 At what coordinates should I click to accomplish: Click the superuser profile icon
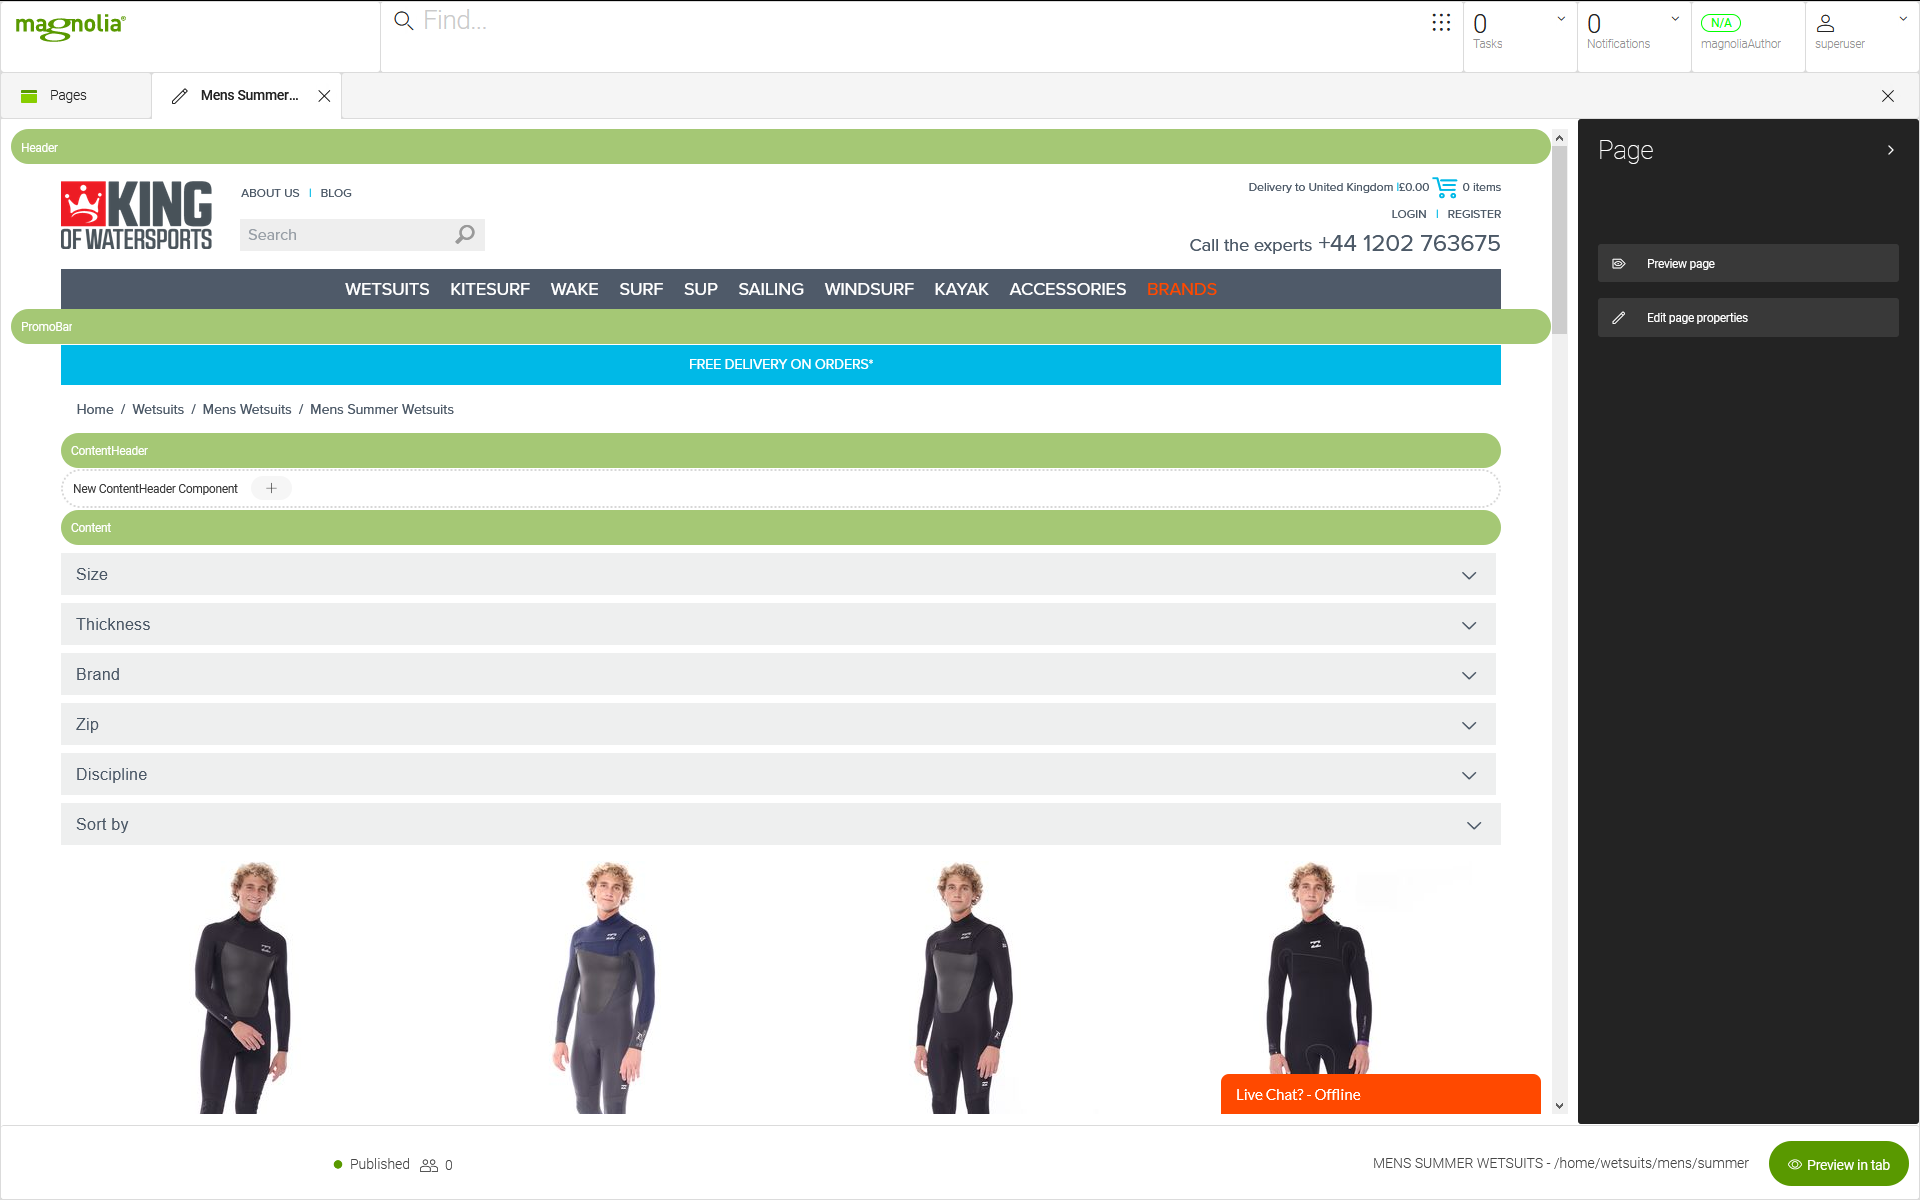point(1825,22)
